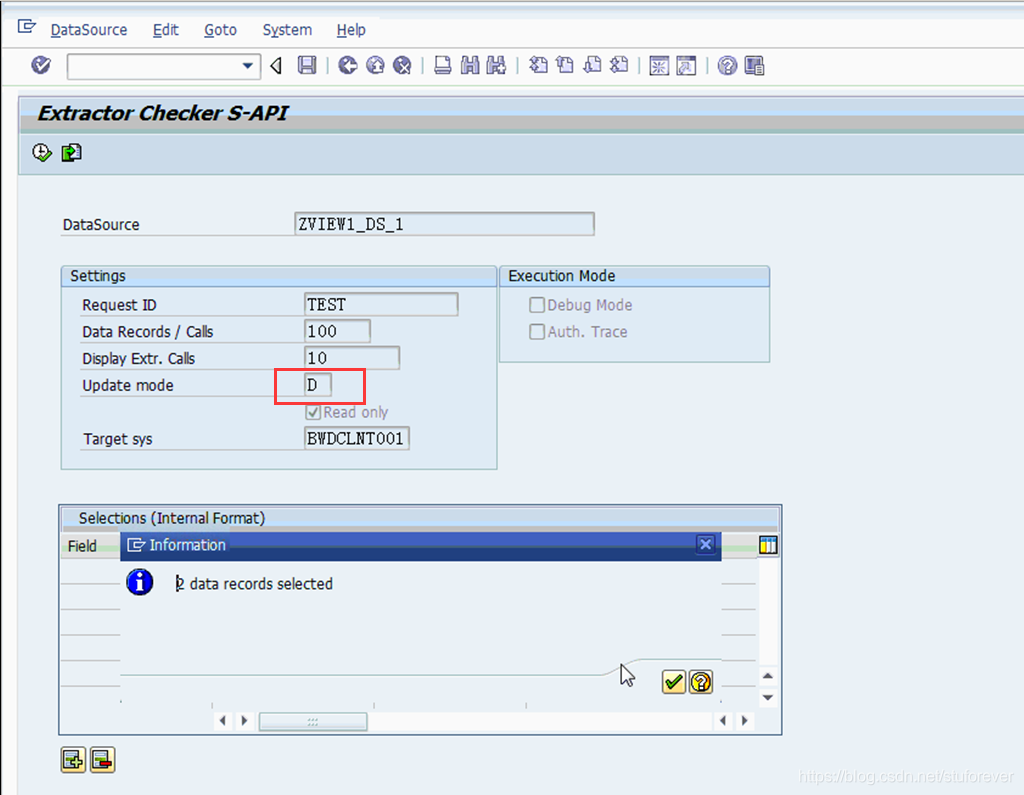Click the First Page icon
The width and height of the screenshot is (1024, 795).
(x=538, y=65)
